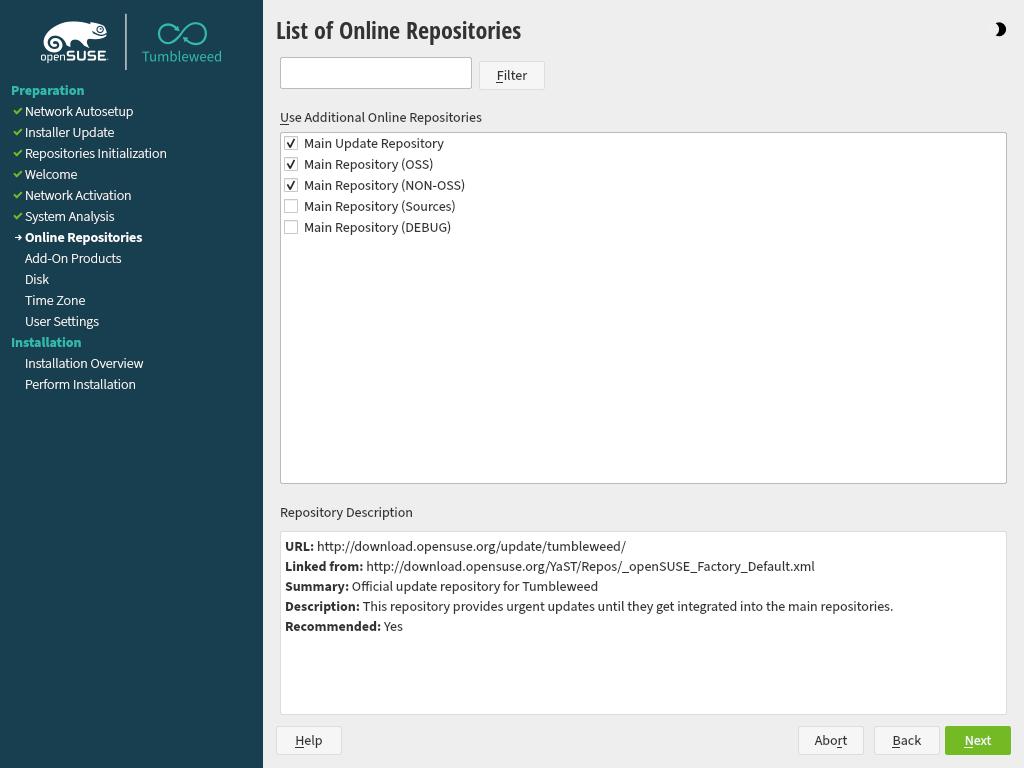Click the 'Recommended: Yes' line
The height and width of the screenshot is (768, 1024).
click(344, 626)
